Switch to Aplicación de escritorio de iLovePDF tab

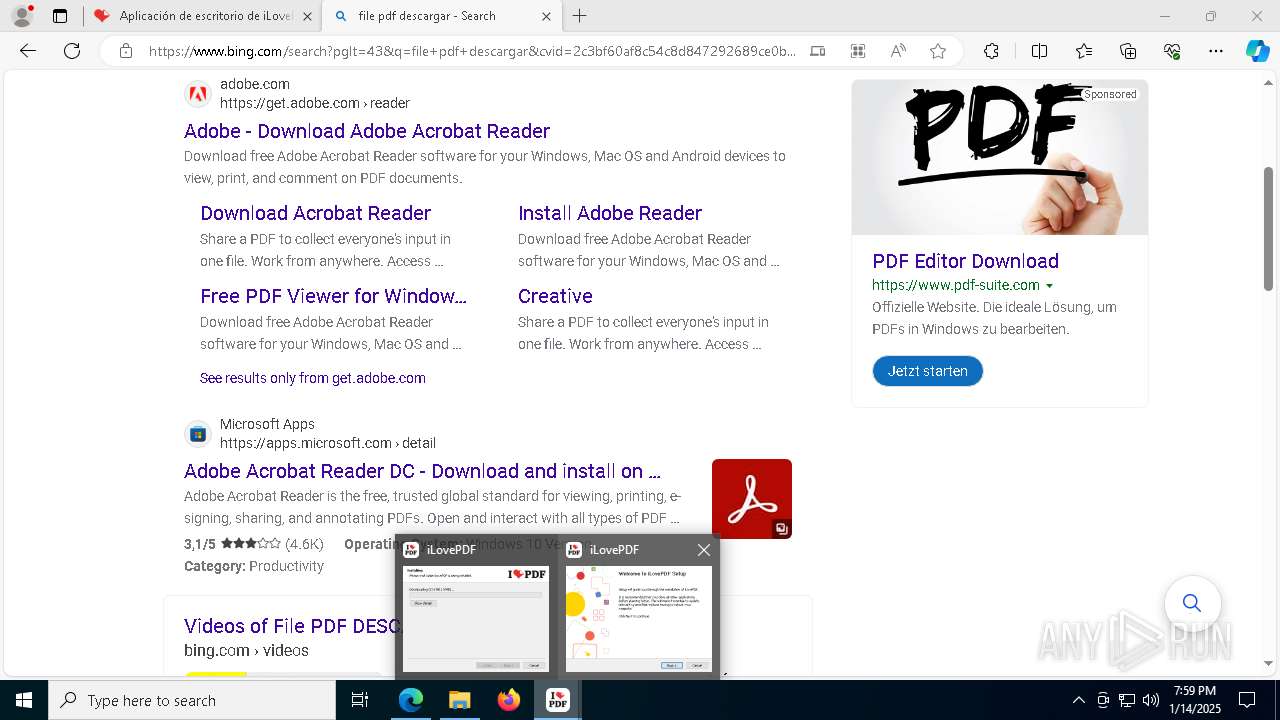[203, 16]
